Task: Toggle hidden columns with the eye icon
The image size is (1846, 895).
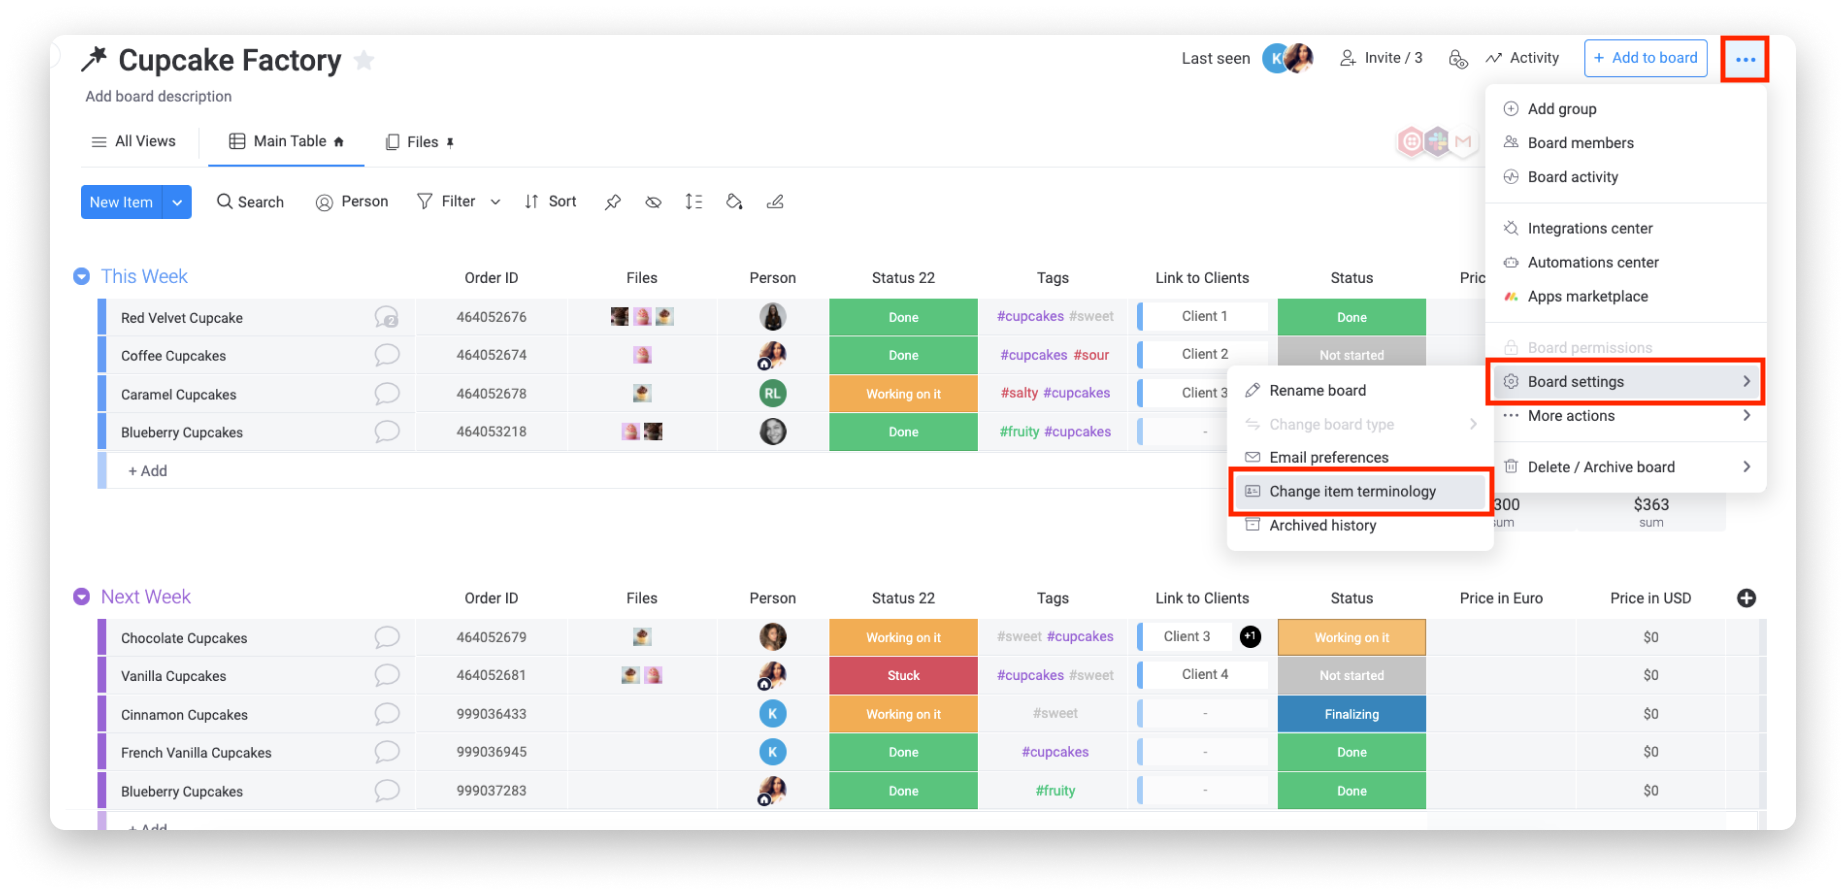Action: click(653, 202)
